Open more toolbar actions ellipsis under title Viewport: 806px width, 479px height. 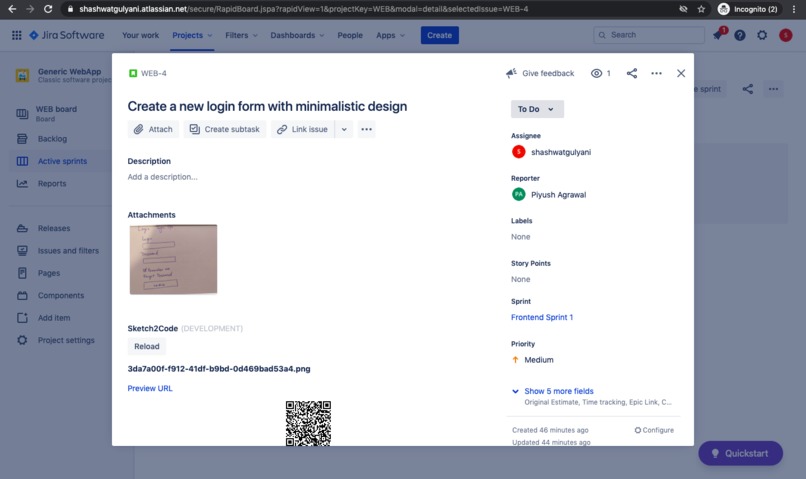(x=367, y=129)
